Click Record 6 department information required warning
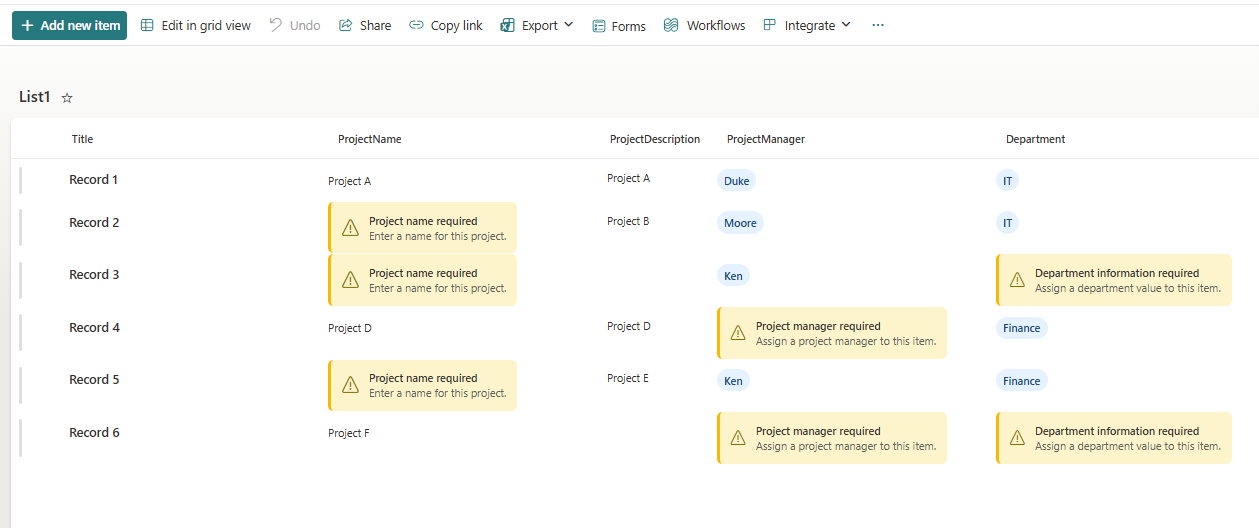Viewport: 1259px width, 528px height. [x=1114, y=438]
